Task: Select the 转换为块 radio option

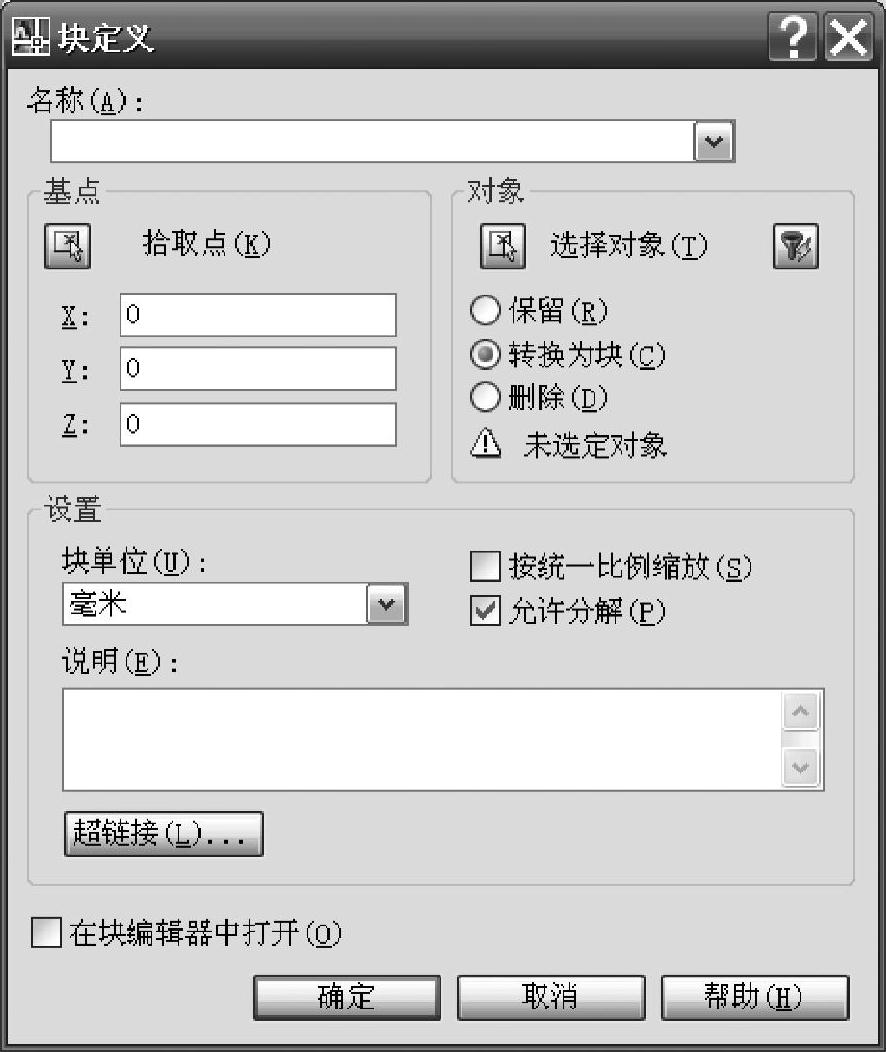Action: coord(485,355)
